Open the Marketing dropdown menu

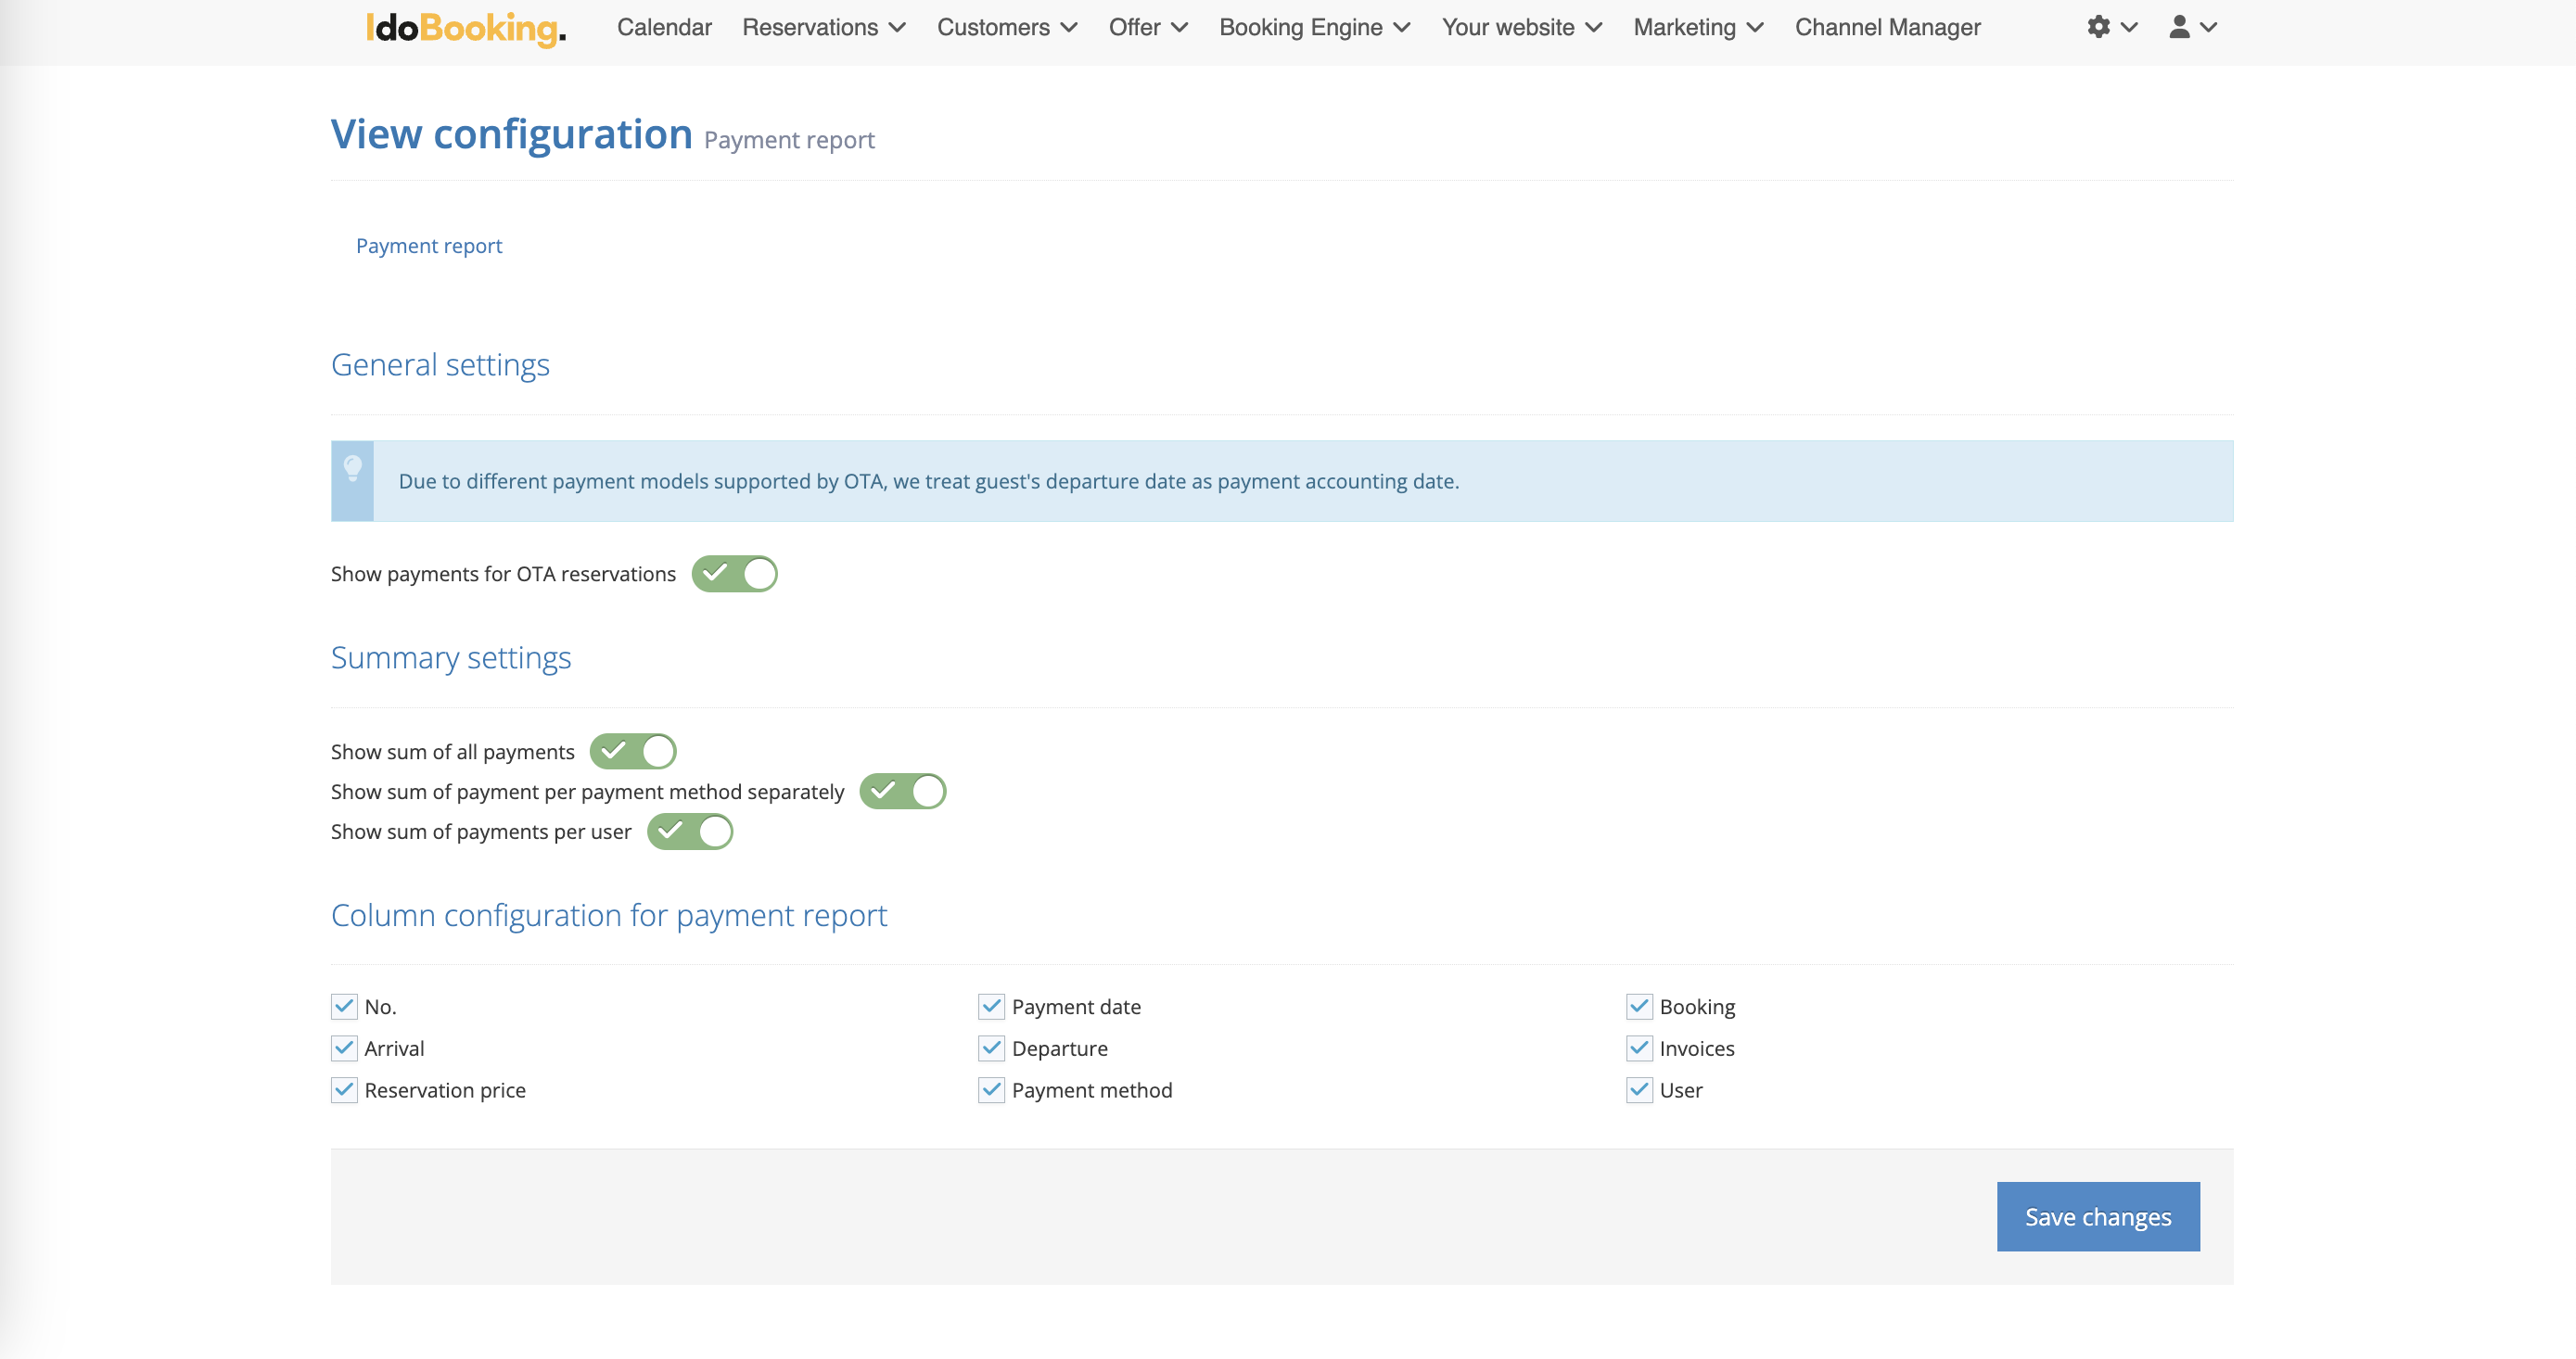(x=1698, y=28)
